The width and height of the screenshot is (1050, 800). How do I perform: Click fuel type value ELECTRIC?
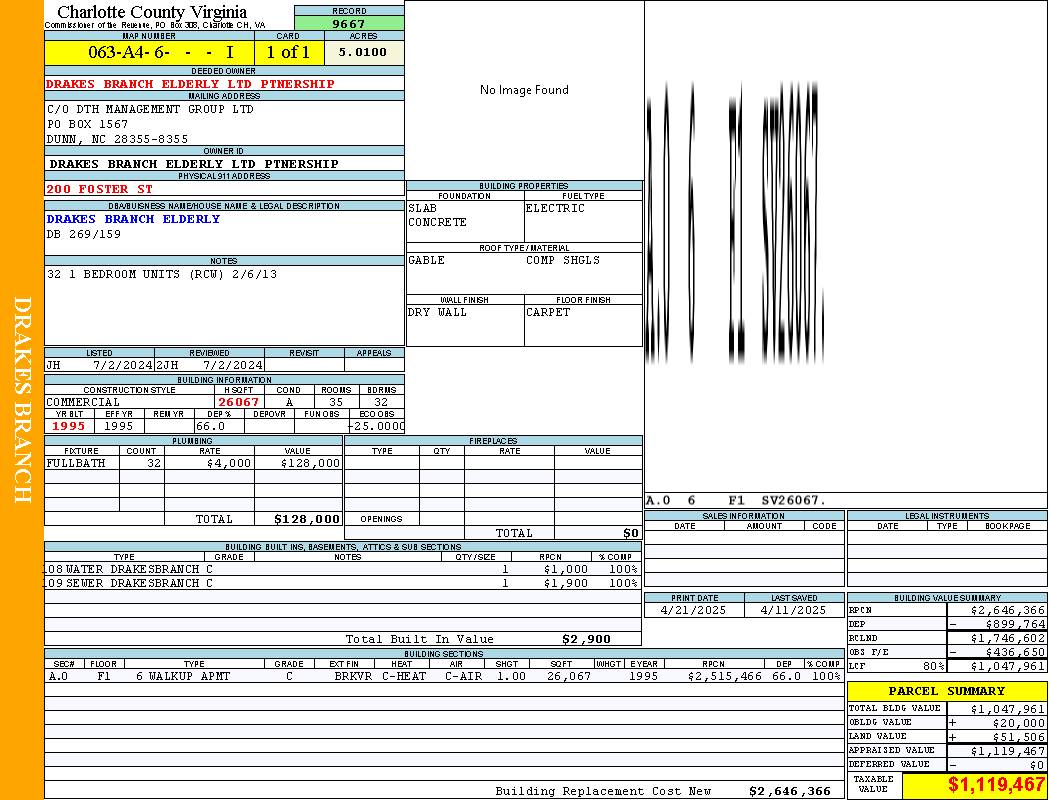point(555,208)
